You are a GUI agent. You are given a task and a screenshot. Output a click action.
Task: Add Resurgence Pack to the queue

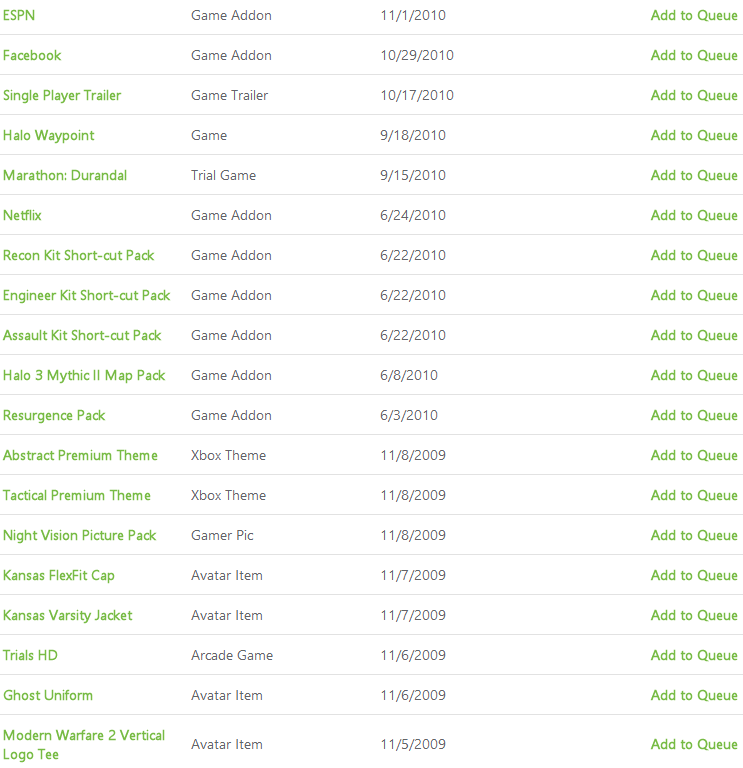[x=694, y=416]
